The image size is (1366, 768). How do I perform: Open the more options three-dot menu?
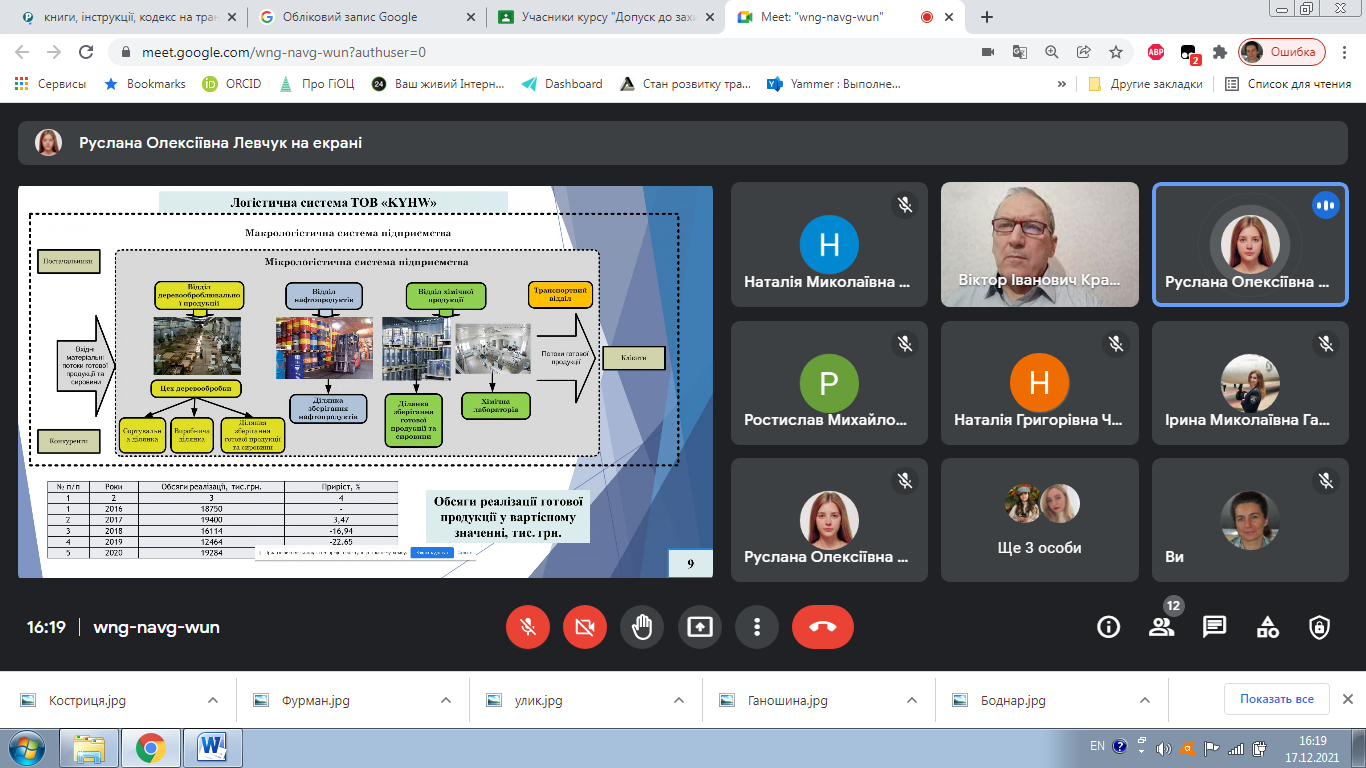(757, 627)
